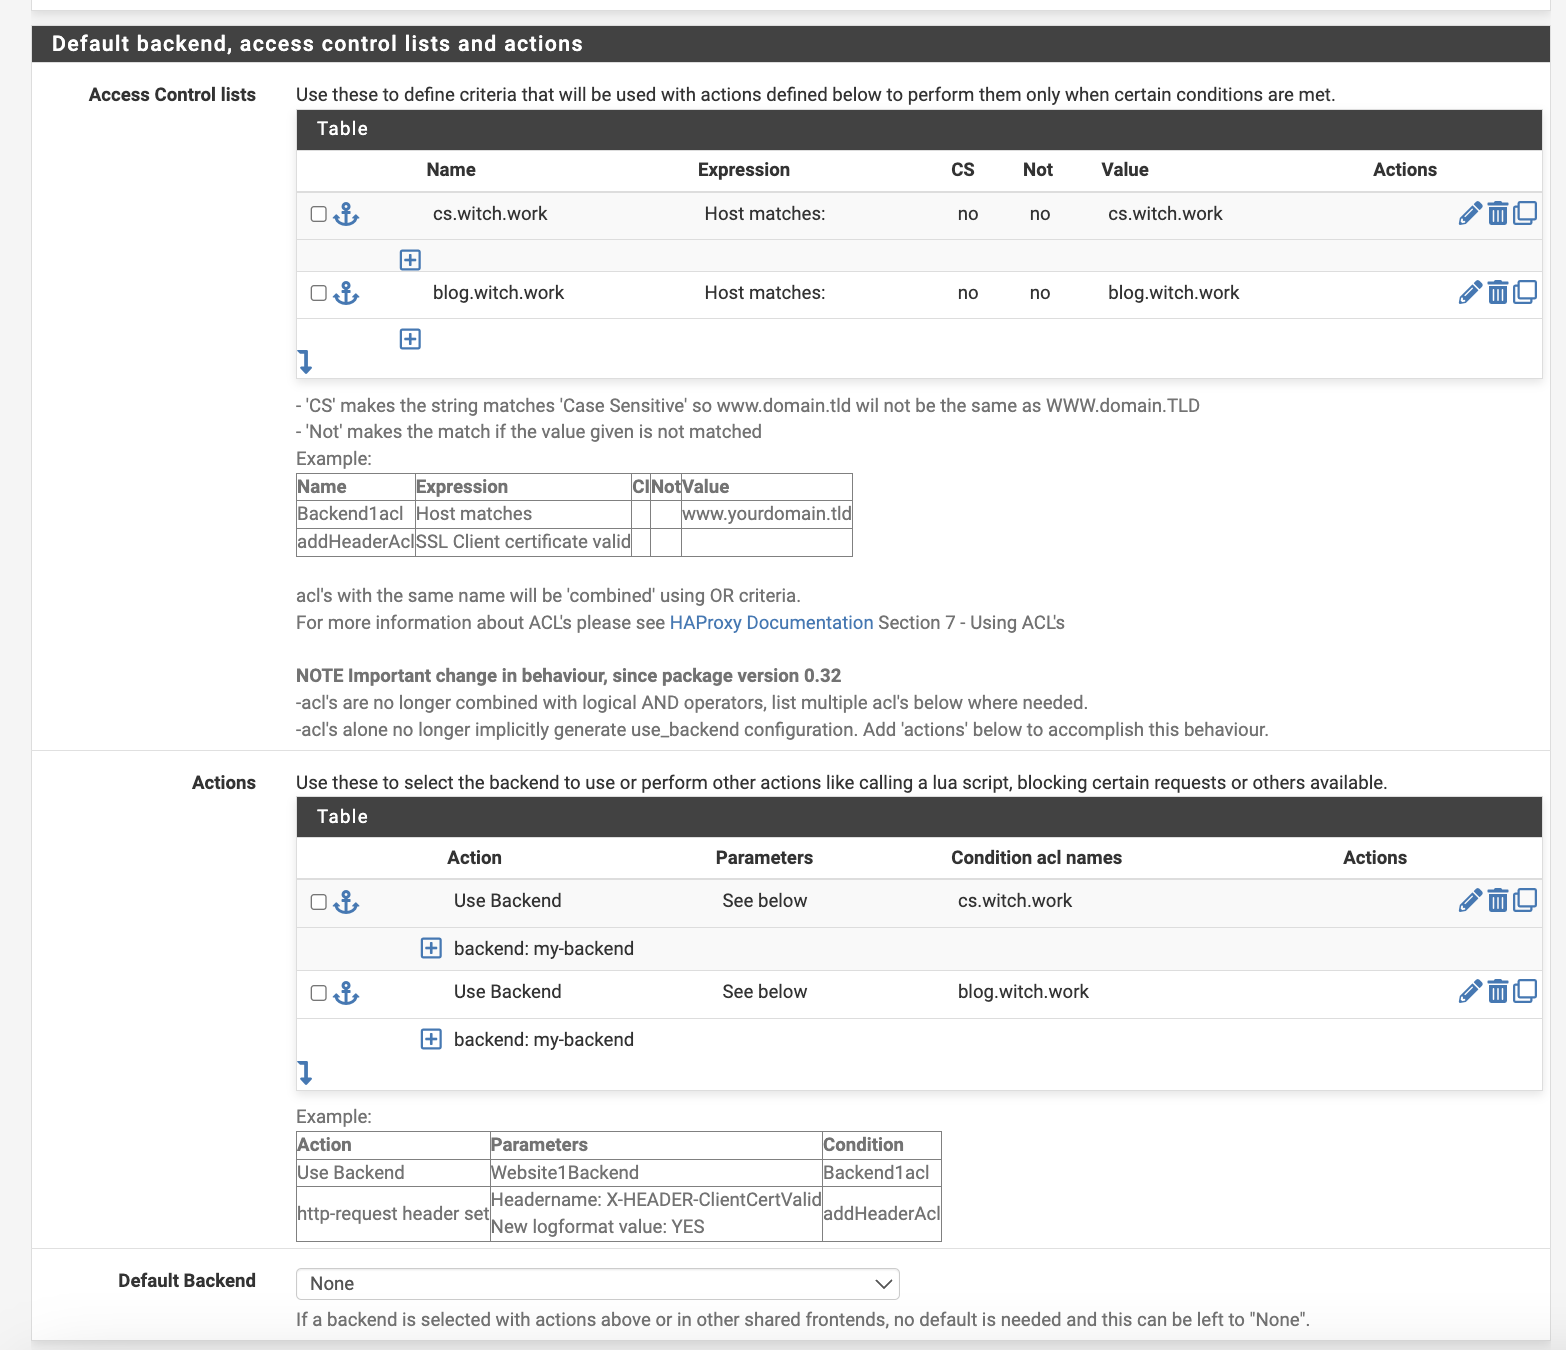
Task: Expand details under blog.witch.work ACL row
Action: (x=410, y=339)
